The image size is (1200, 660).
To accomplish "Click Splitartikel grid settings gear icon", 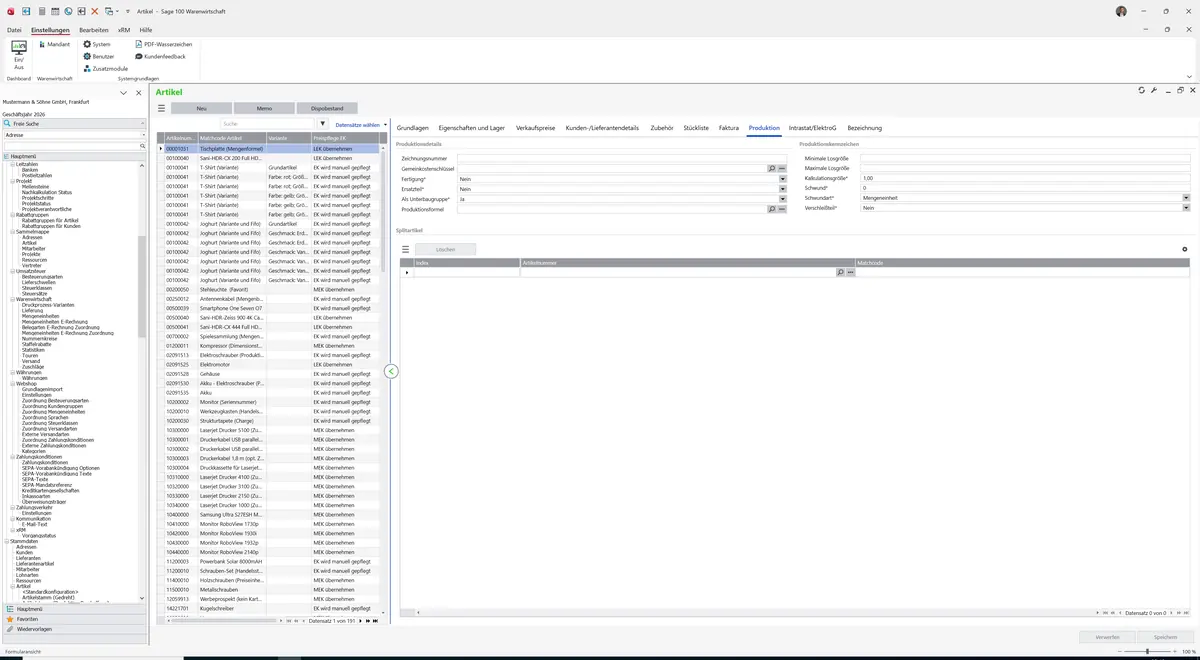I will point(1185,249).
